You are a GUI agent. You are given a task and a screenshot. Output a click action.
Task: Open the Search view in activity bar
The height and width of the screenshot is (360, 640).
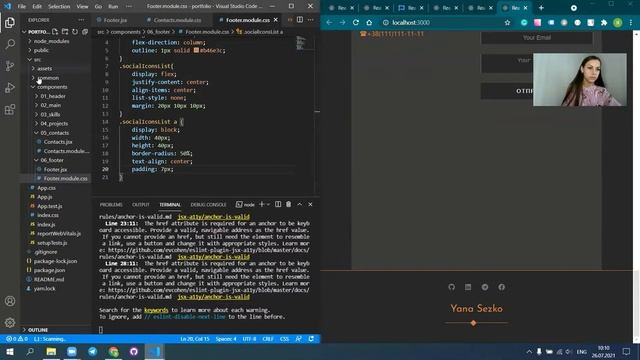10,44
